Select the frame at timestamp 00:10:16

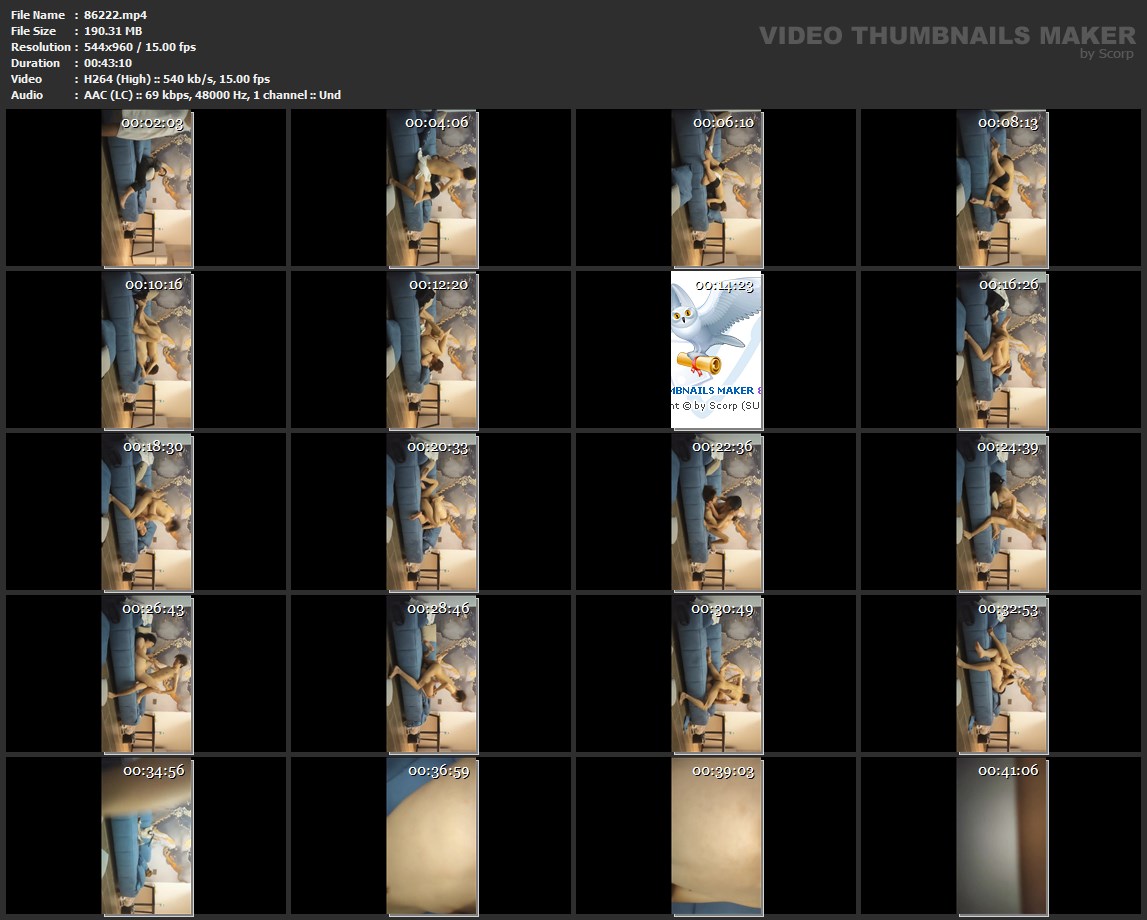(x=147, y=350)
